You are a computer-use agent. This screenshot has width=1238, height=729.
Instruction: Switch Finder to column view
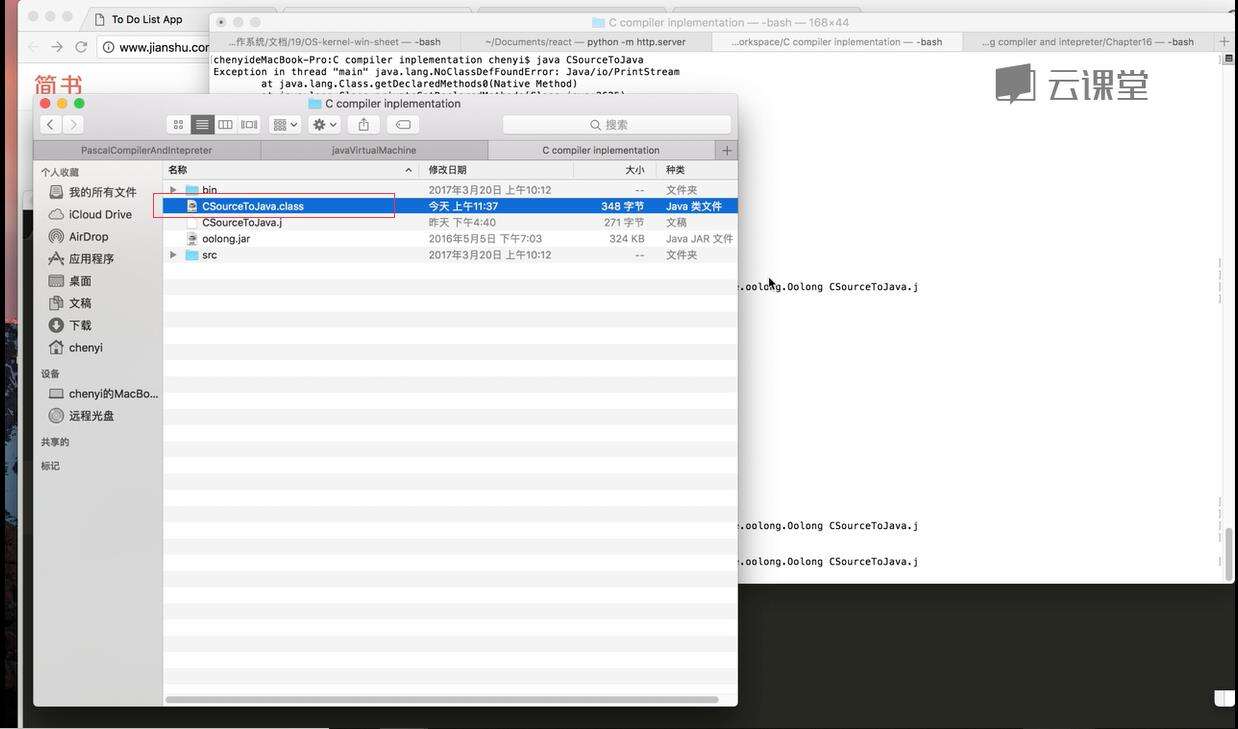coord(226,125)
